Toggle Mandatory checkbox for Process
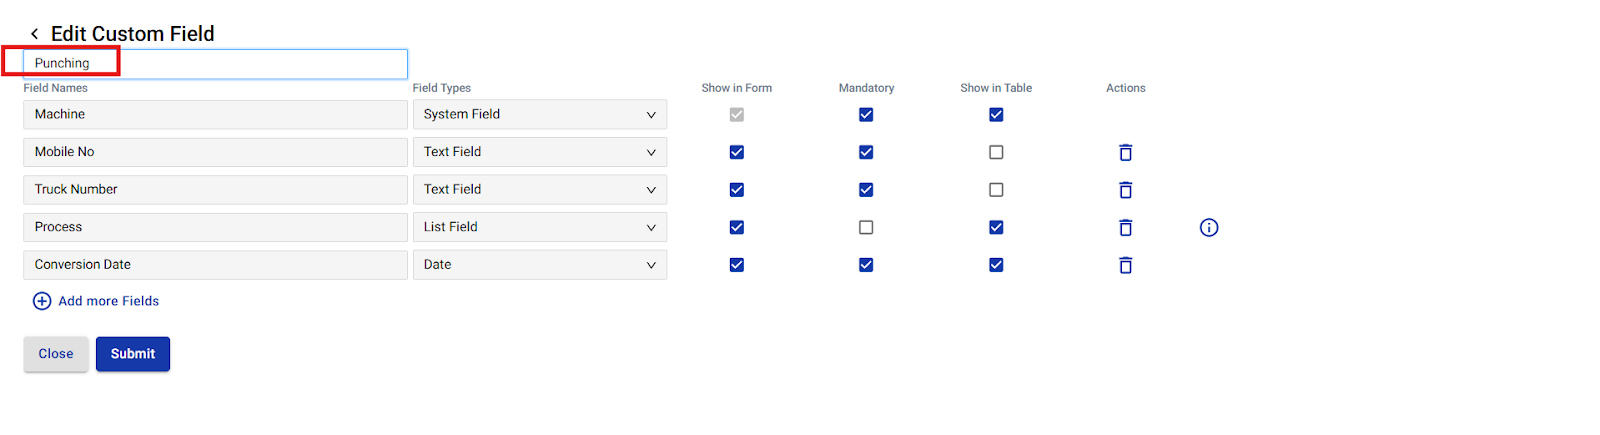 point(866,228)
